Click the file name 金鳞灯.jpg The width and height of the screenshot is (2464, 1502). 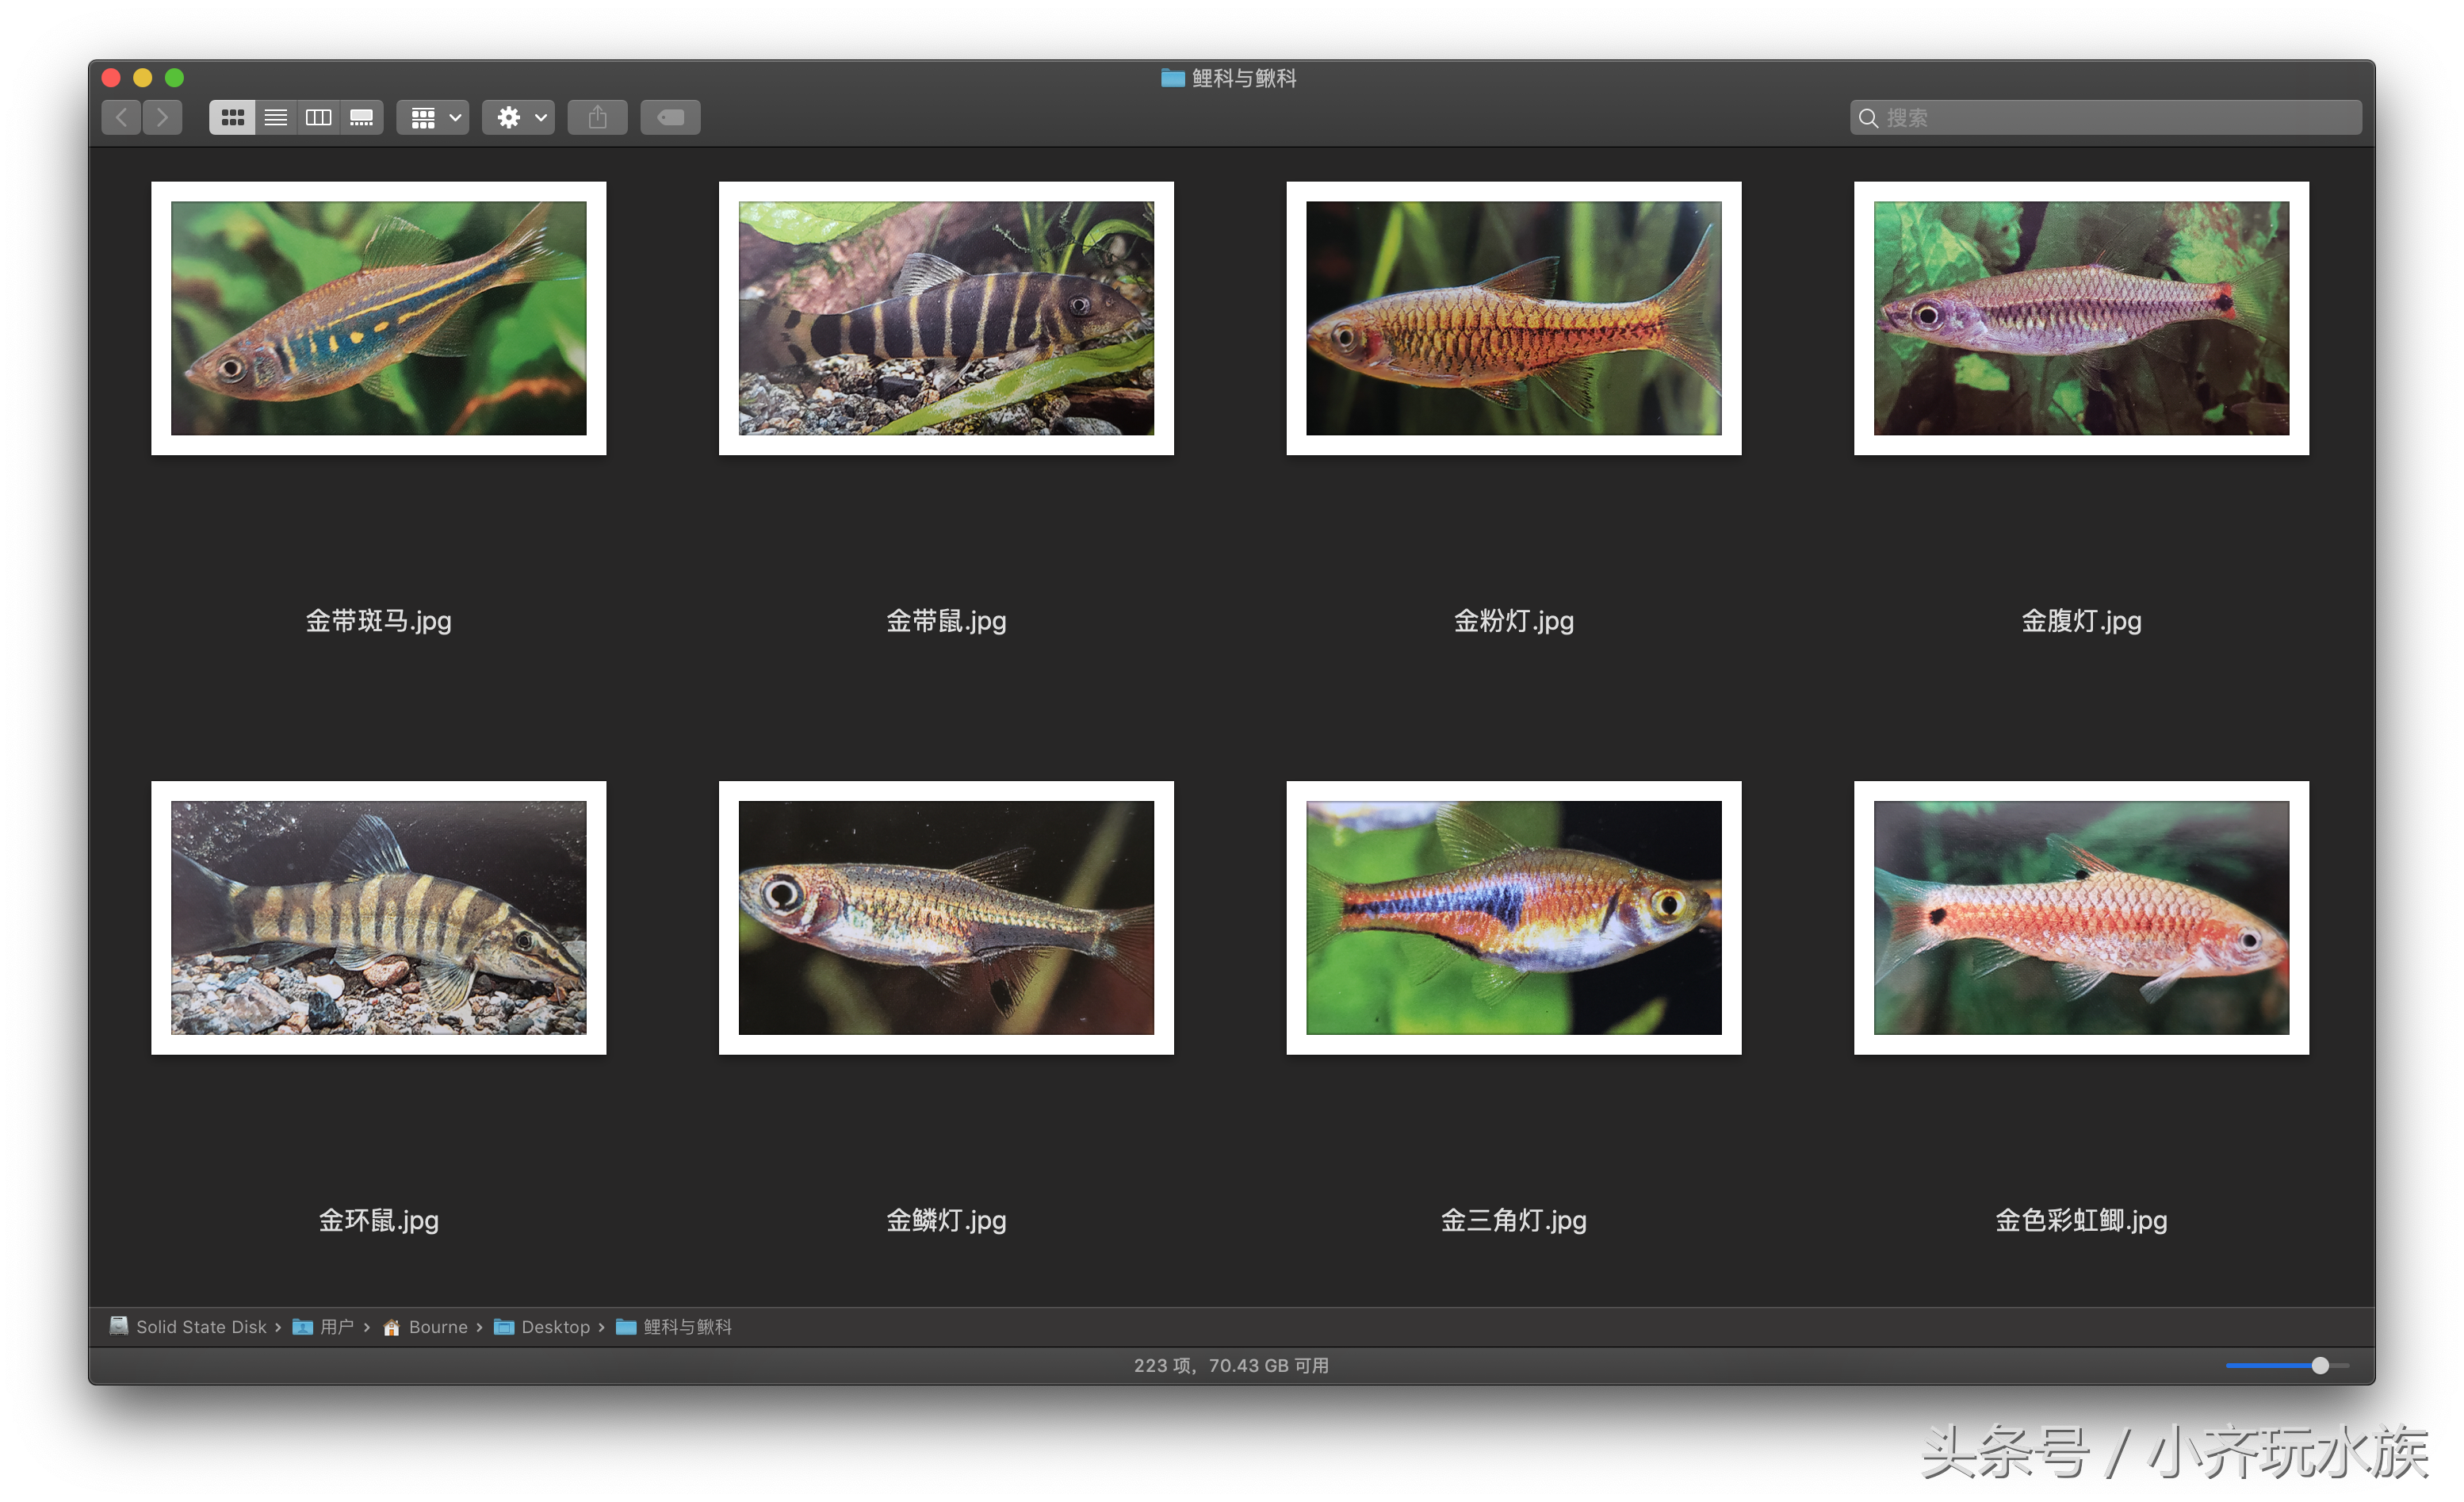(946, 1221)
